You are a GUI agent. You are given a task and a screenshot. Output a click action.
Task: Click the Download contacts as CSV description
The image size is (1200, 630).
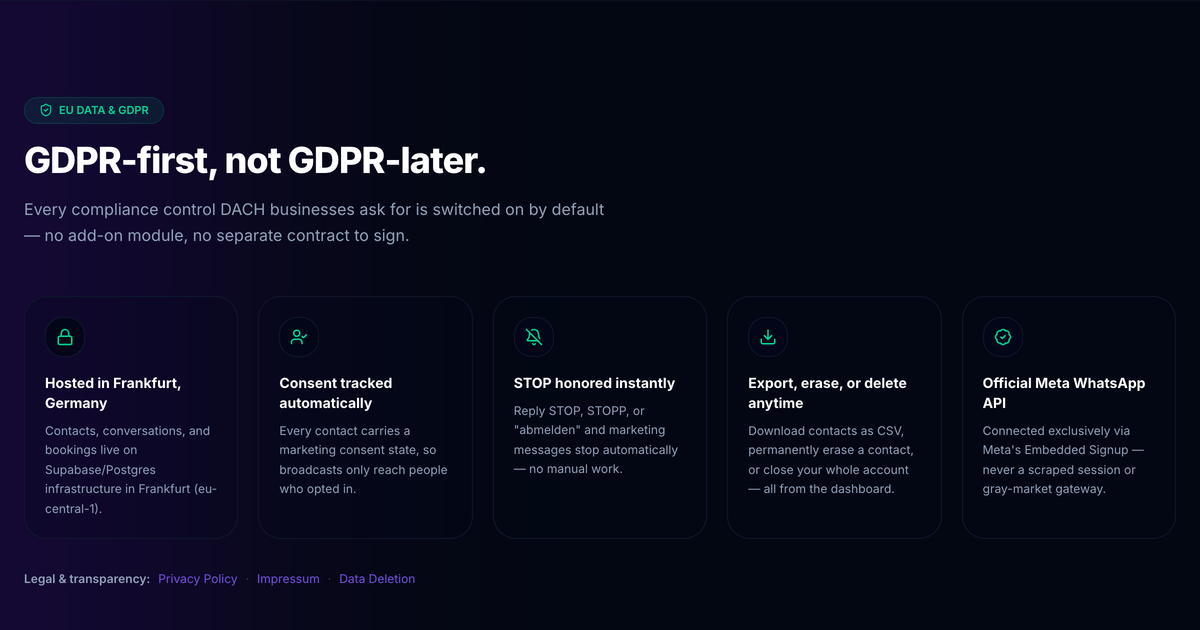click(x=829, y=460)
